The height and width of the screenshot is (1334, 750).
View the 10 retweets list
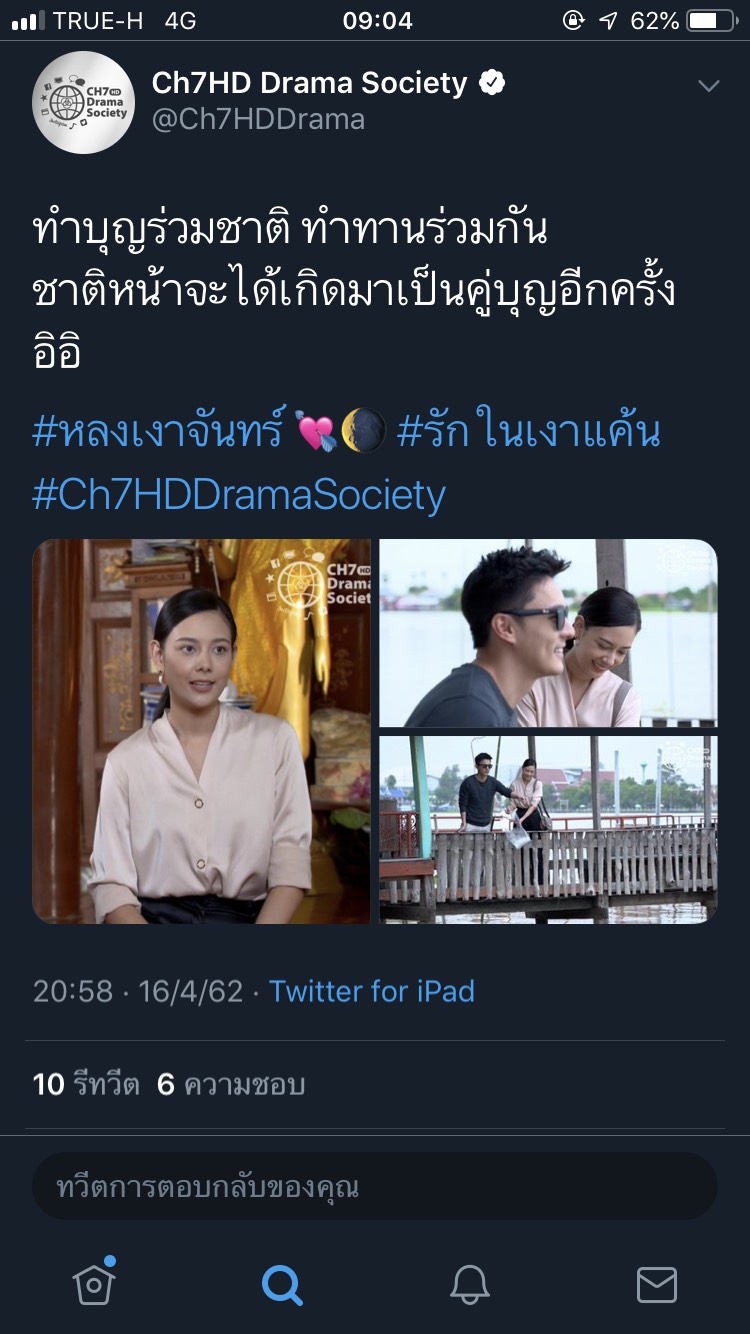pos(86,1084)
